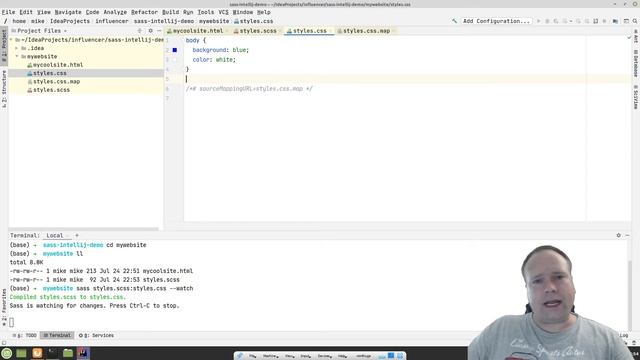Image resolution: width=640 pixels, height=360 pixels.
Task: Open the Linux Mint start menu icon
Action: (7, 353)
